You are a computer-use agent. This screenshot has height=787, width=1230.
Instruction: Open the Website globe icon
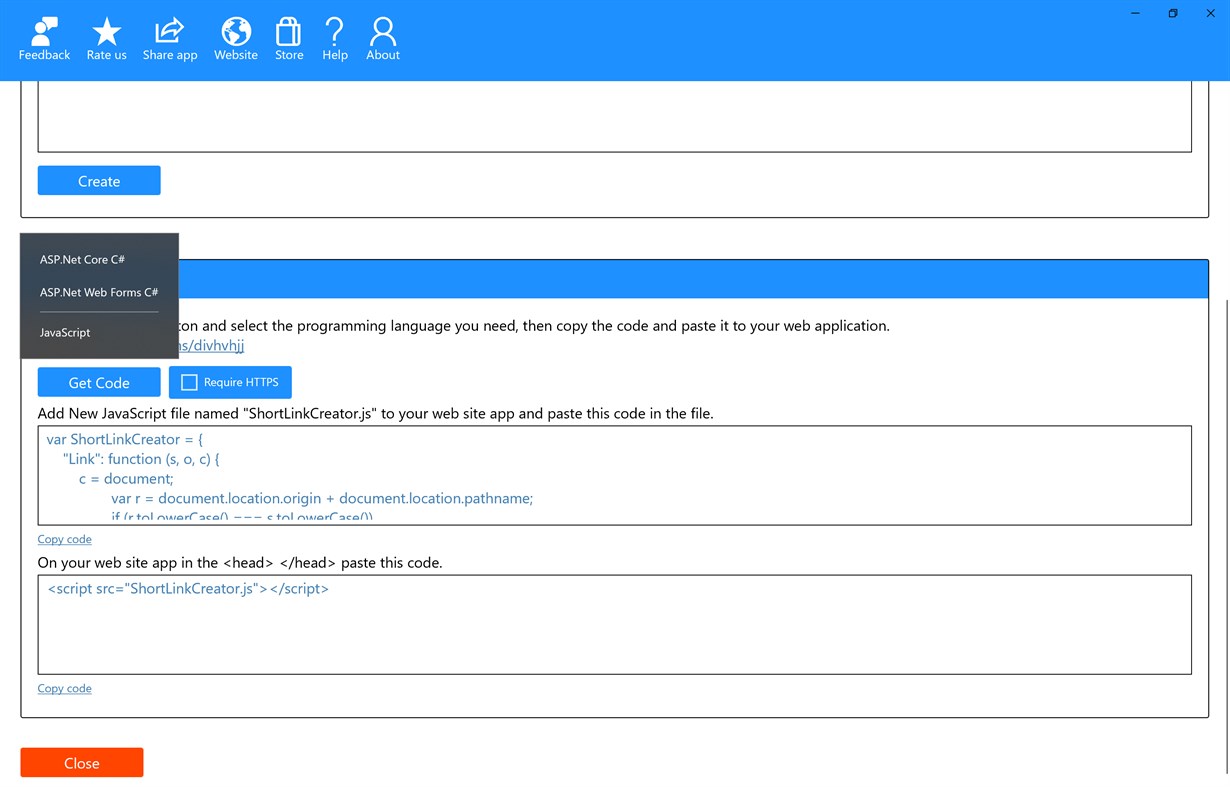point(236,40)
